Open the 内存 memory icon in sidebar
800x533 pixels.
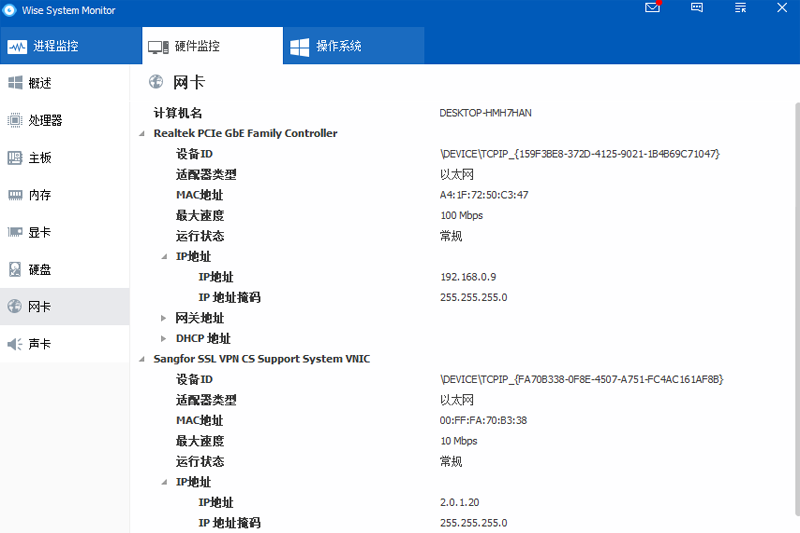(15, 195)
